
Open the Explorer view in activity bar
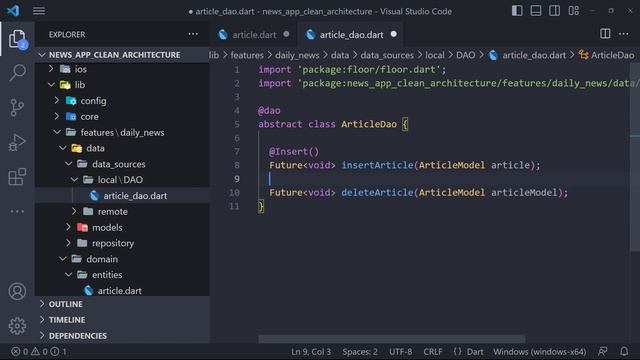click(x=17, y=39)
